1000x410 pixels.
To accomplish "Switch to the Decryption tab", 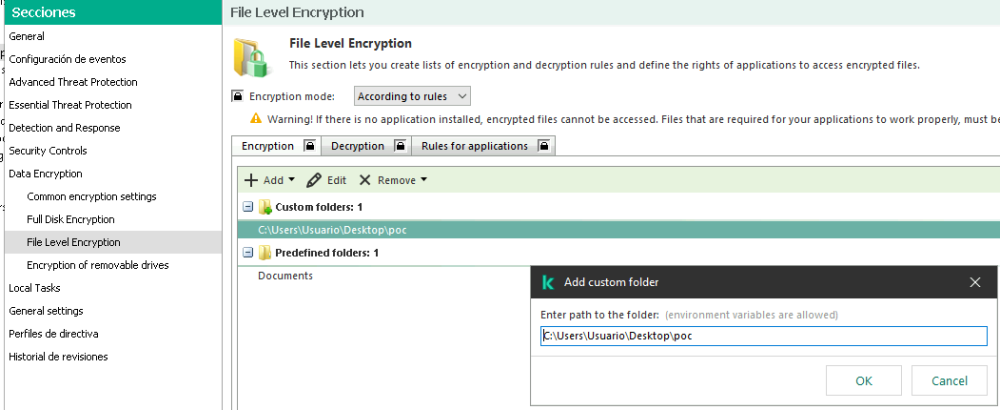I will pos(357,146).
